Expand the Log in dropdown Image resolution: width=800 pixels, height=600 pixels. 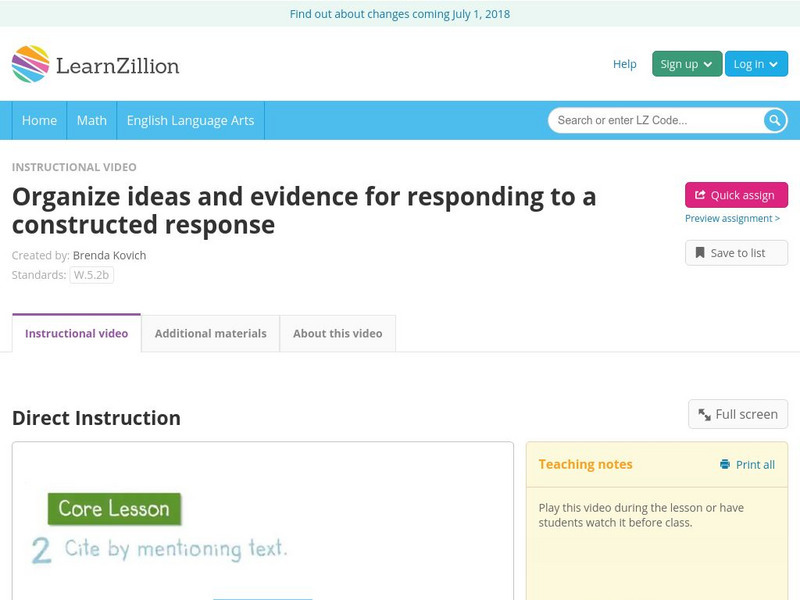755,64
